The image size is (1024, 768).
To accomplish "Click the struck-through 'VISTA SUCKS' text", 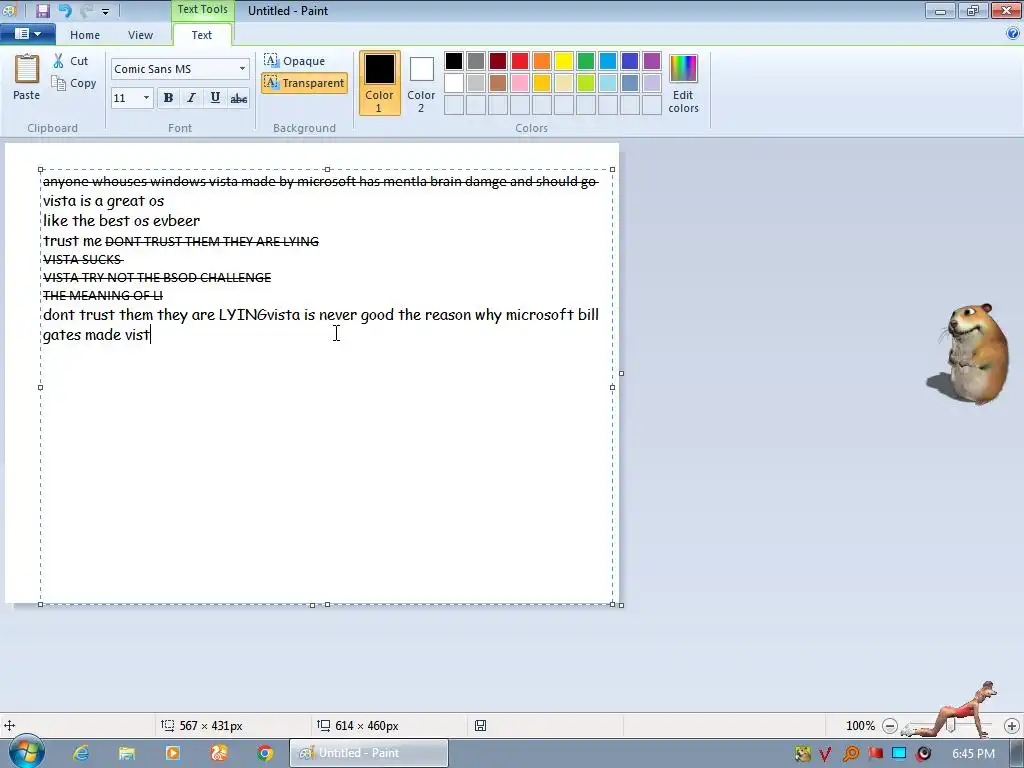I will (83, 259).
